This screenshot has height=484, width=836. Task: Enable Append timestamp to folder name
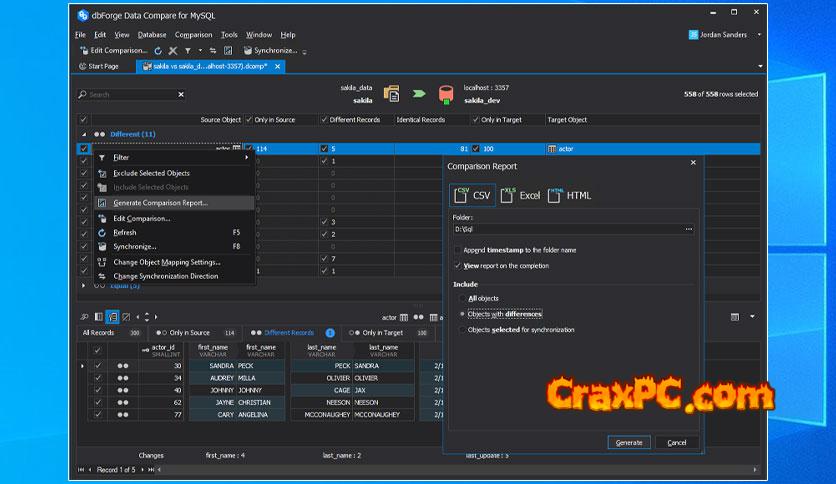coord(458,250)
